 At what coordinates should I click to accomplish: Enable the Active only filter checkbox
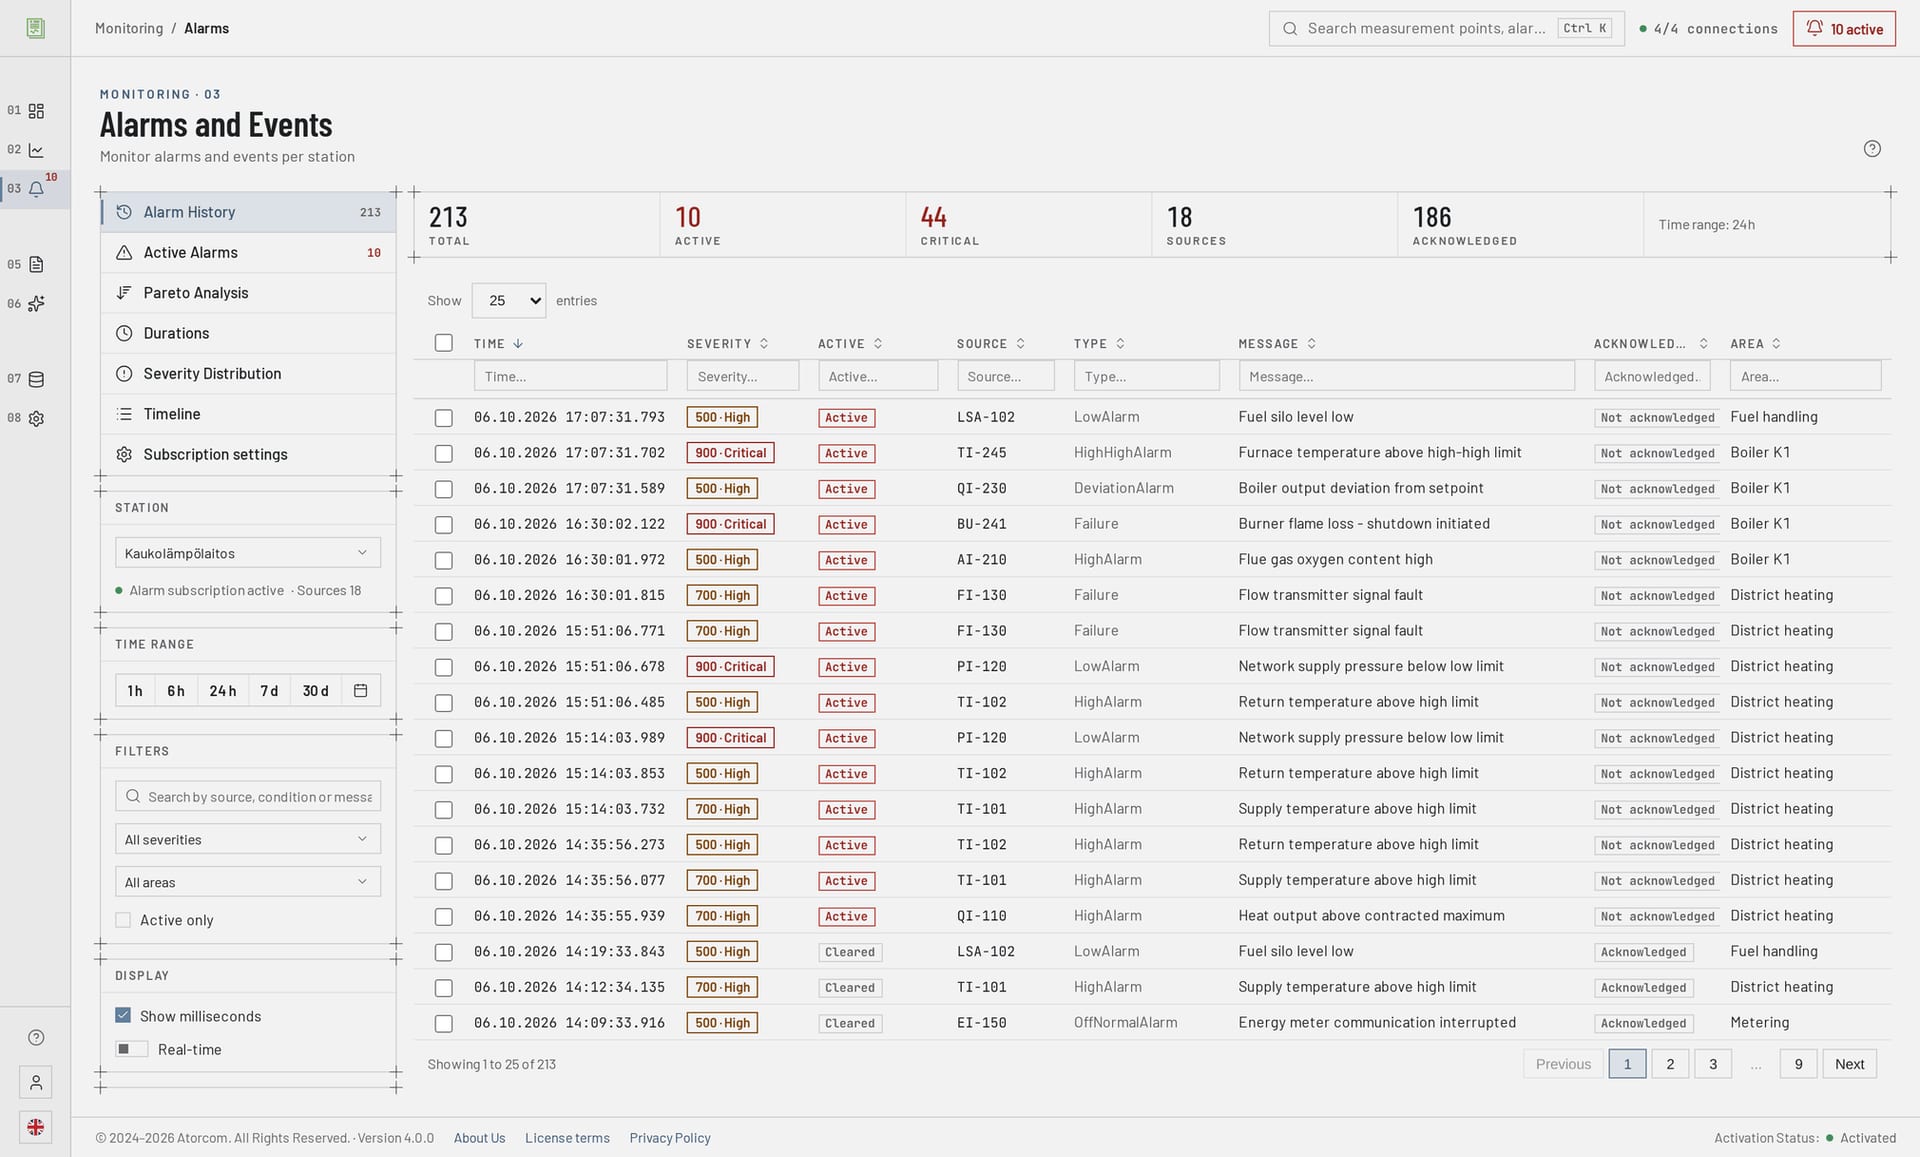click(x=123, y=920)
